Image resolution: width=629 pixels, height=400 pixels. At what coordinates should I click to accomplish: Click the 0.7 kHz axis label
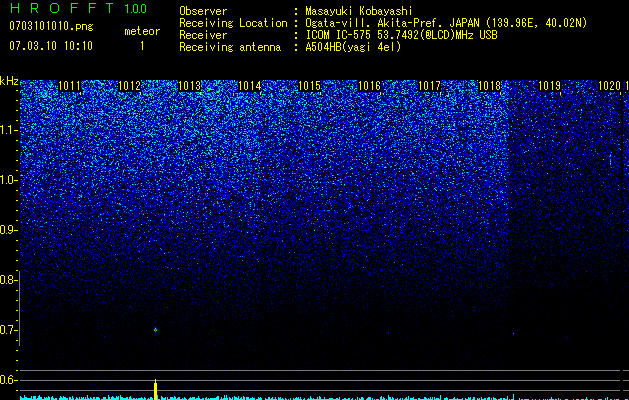click(x=9, y=330)
